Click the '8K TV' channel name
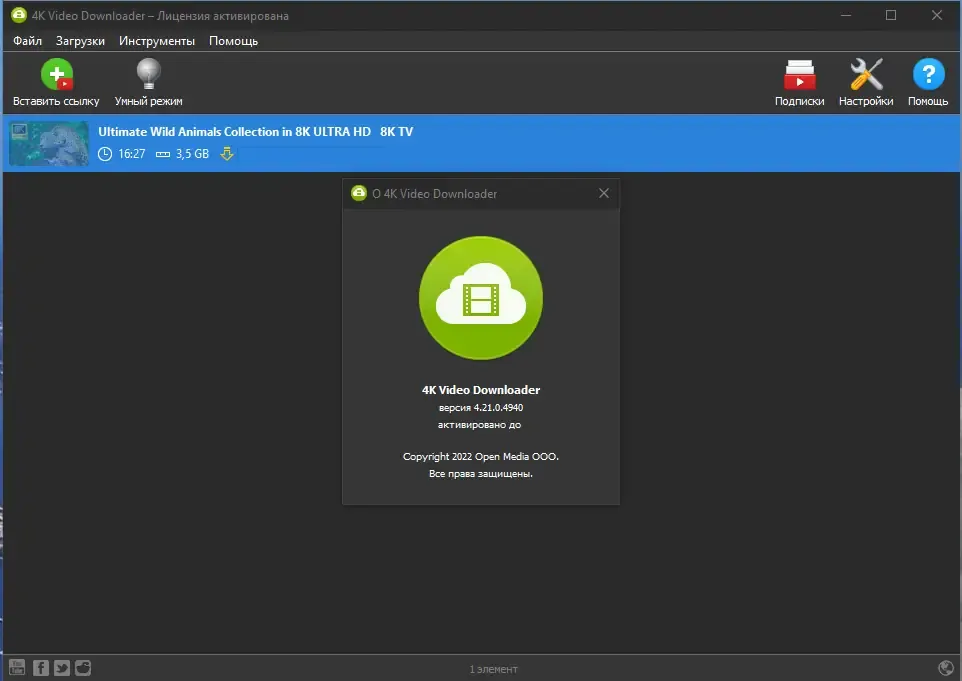This screenshot has height=681, width=962. pyautogui.click(x=396, y=131)
